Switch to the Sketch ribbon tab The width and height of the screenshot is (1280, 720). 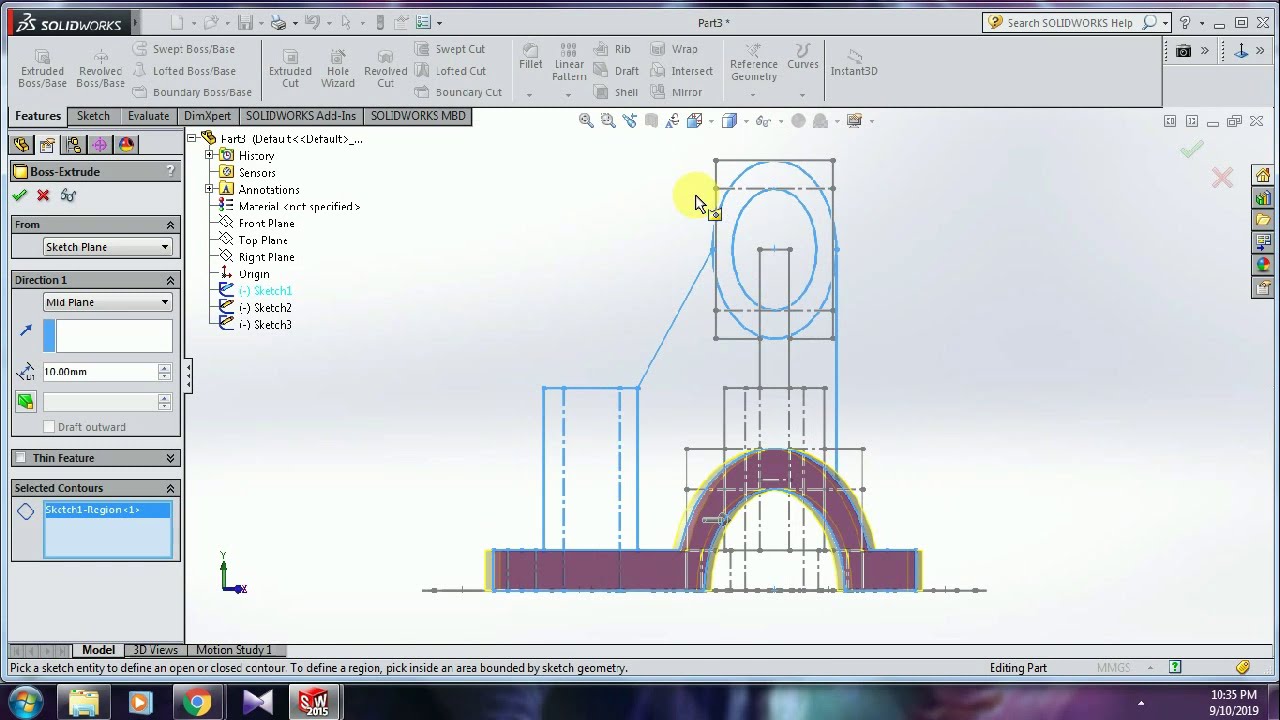(93, 116)
